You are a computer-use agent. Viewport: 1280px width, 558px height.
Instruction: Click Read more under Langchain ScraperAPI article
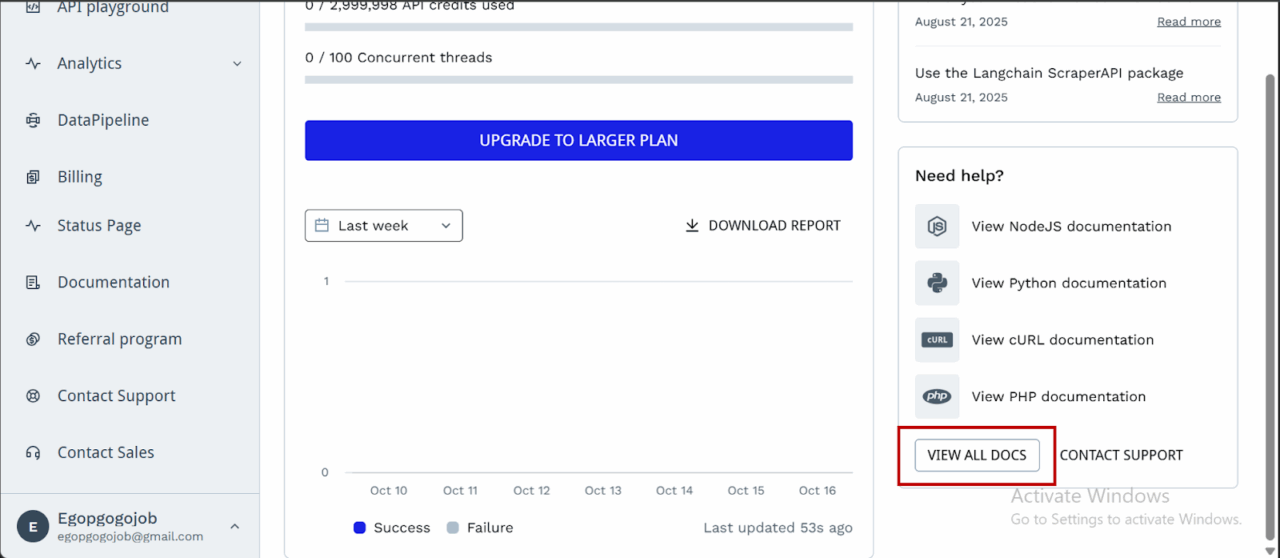(1189, 97)
